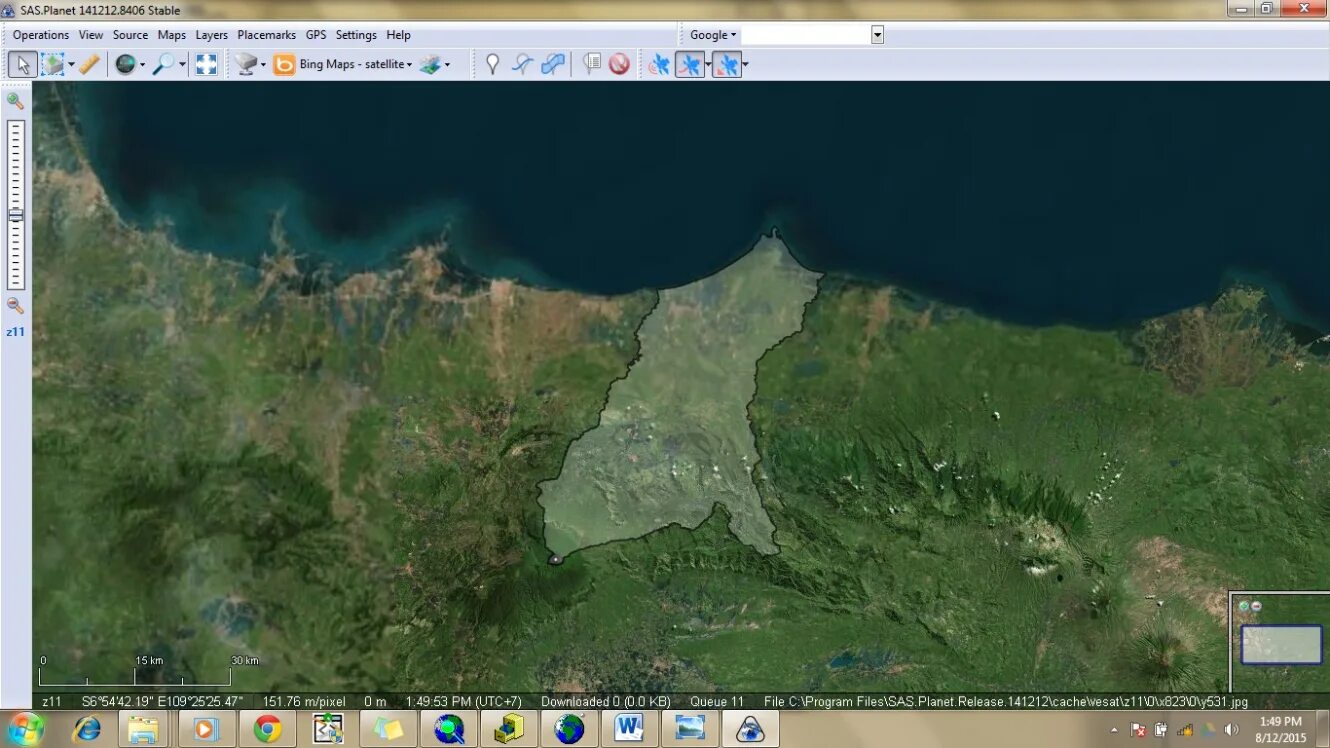Open the View menu
The width and height of the screenshot is (1330, 748).
[91, 35]
